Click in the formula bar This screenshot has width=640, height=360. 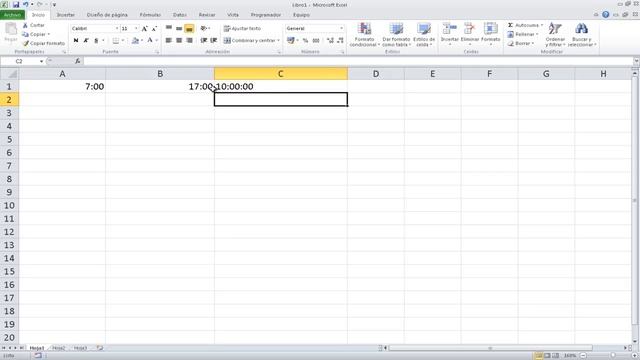click(x=358, y=61)
